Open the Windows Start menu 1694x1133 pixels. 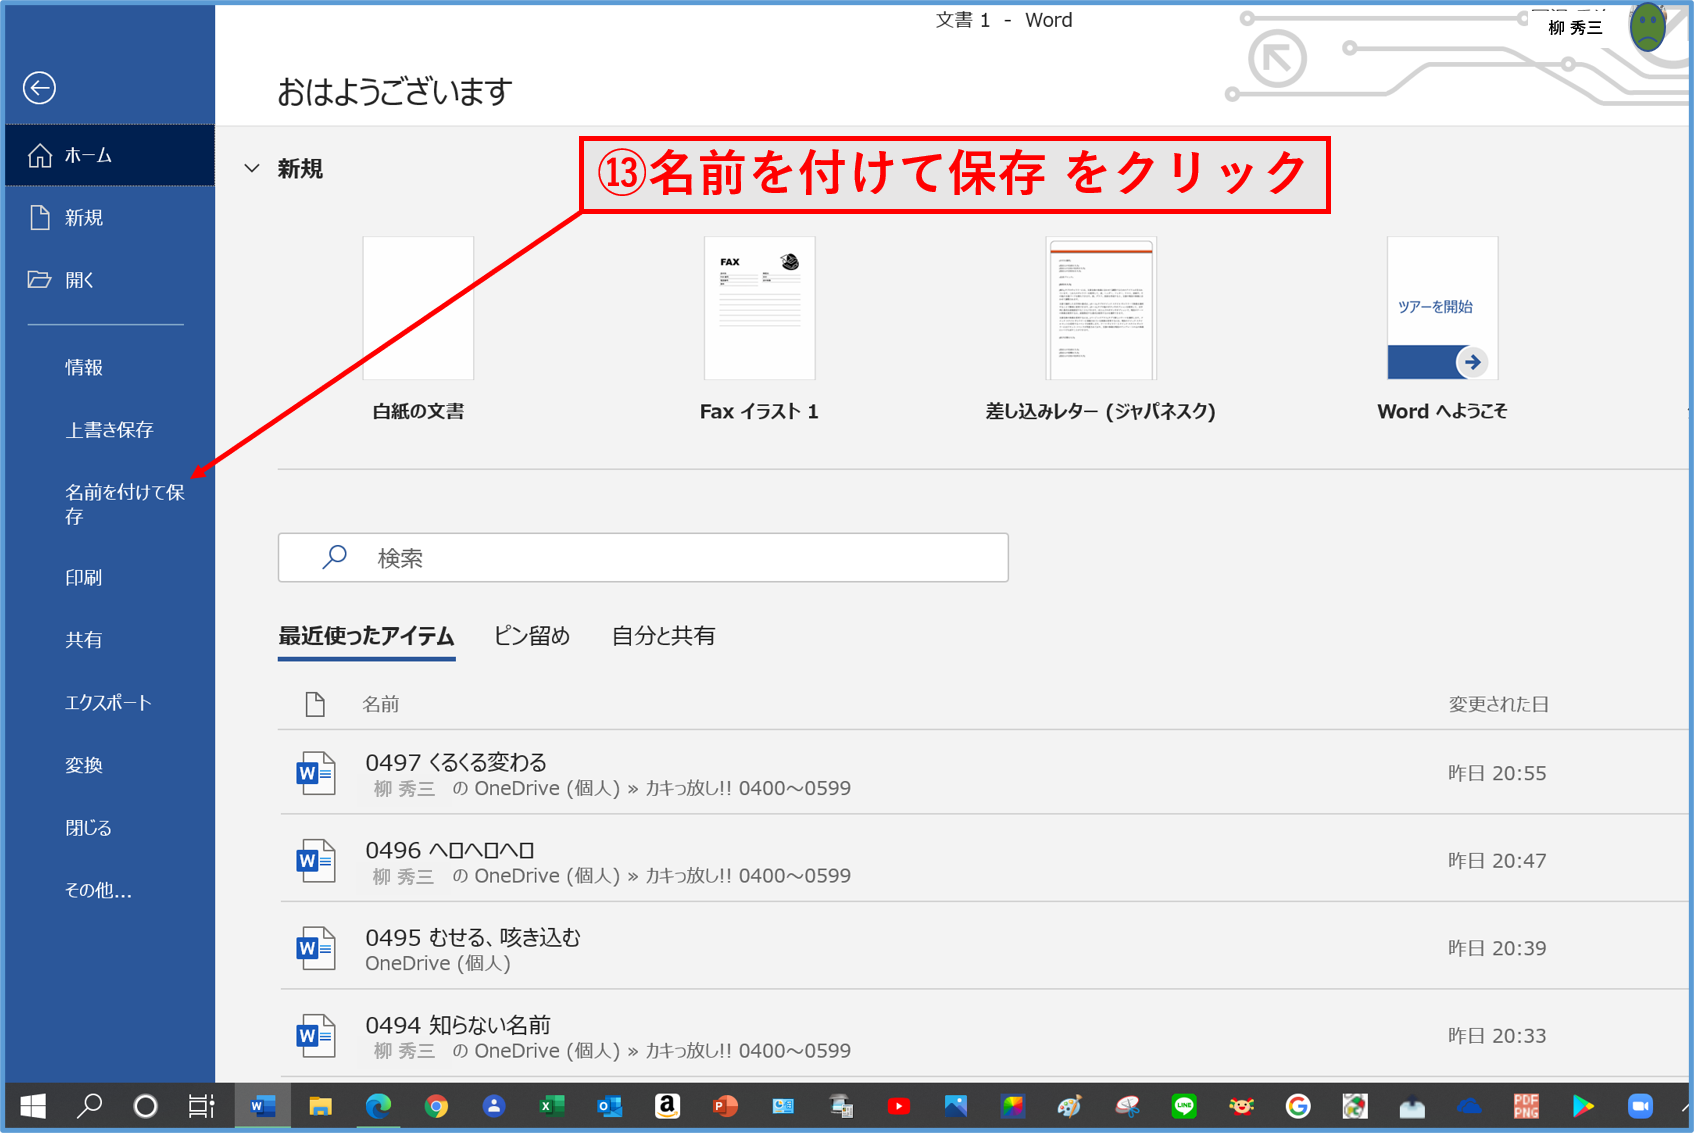(x=33, y=1106)
